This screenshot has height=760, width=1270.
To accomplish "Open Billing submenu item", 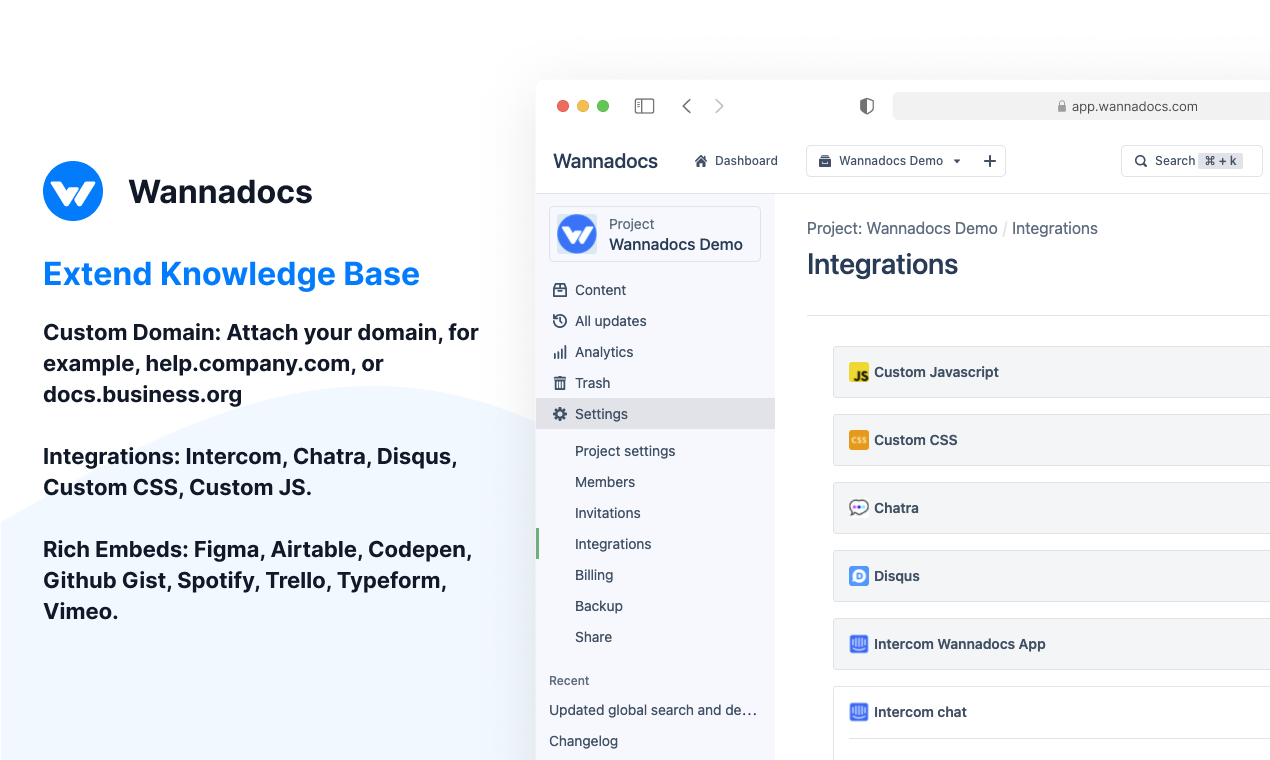I will (594, 575).
